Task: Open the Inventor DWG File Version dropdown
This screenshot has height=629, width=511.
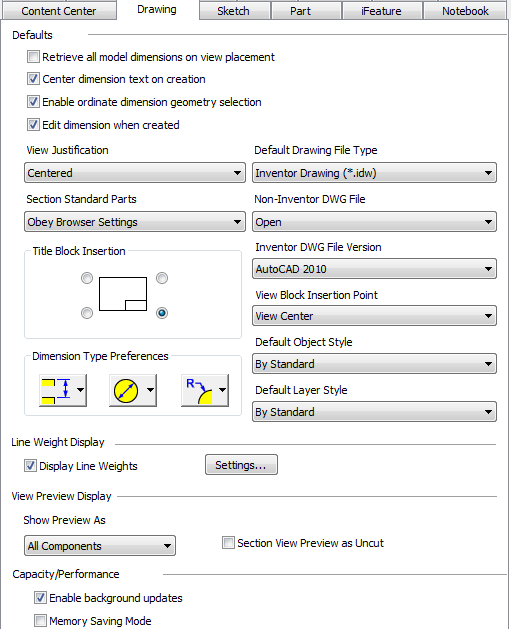Action: tap(374, 269)
